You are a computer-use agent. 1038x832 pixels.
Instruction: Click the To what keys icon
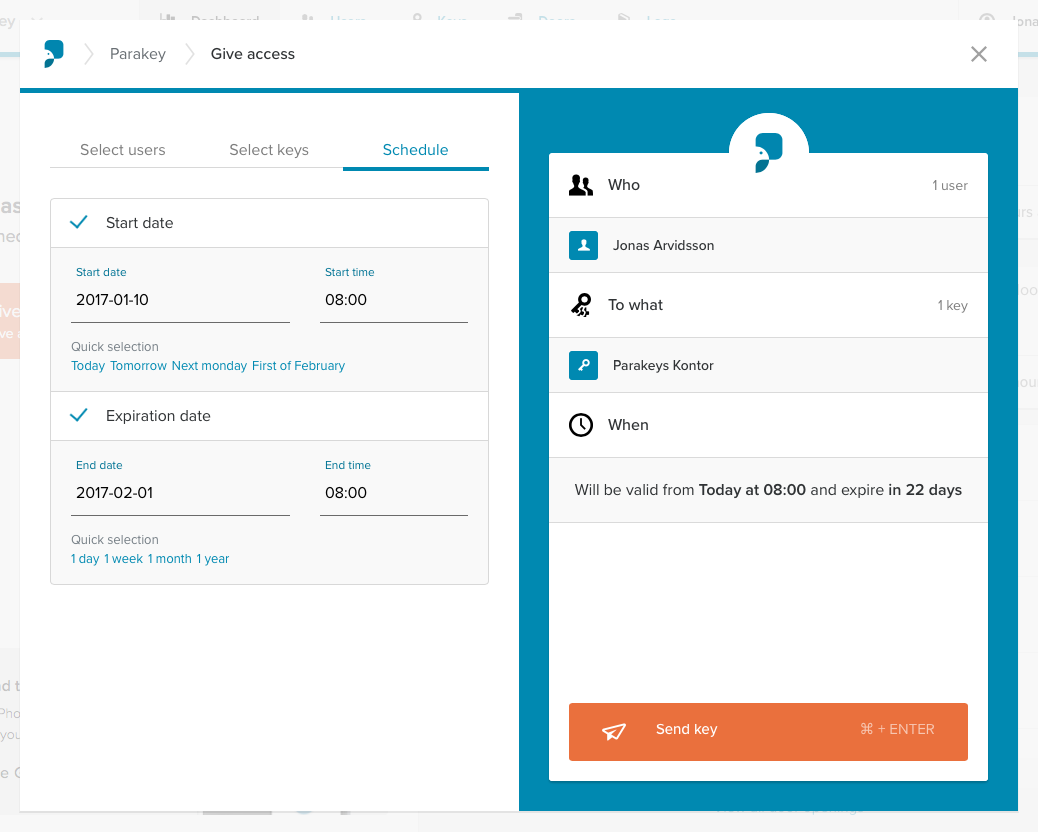(581, 305)
